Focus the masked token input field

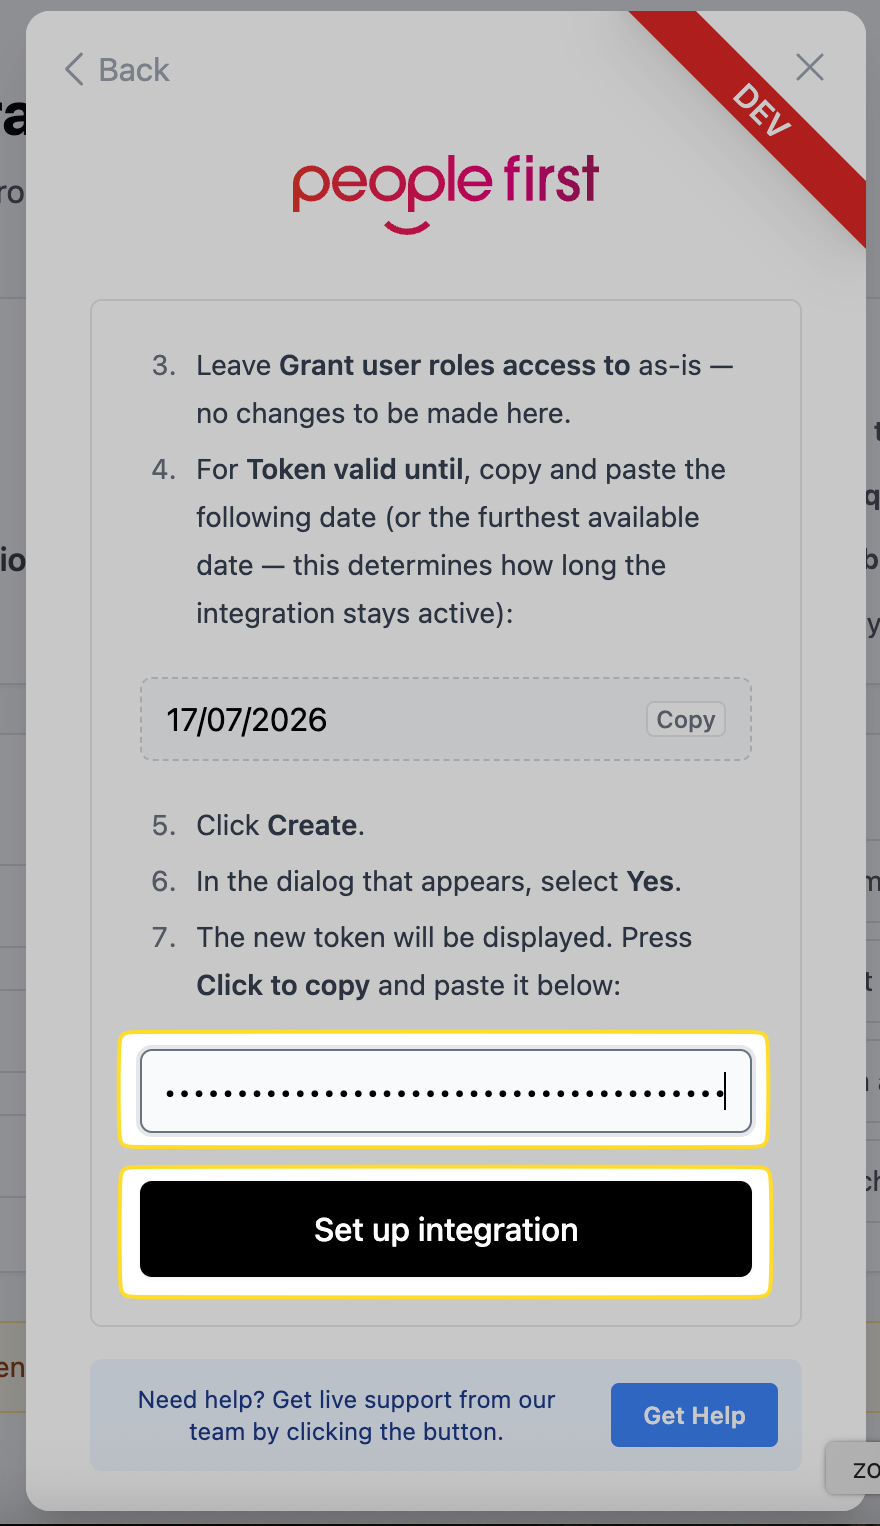tap(445, 1091)
